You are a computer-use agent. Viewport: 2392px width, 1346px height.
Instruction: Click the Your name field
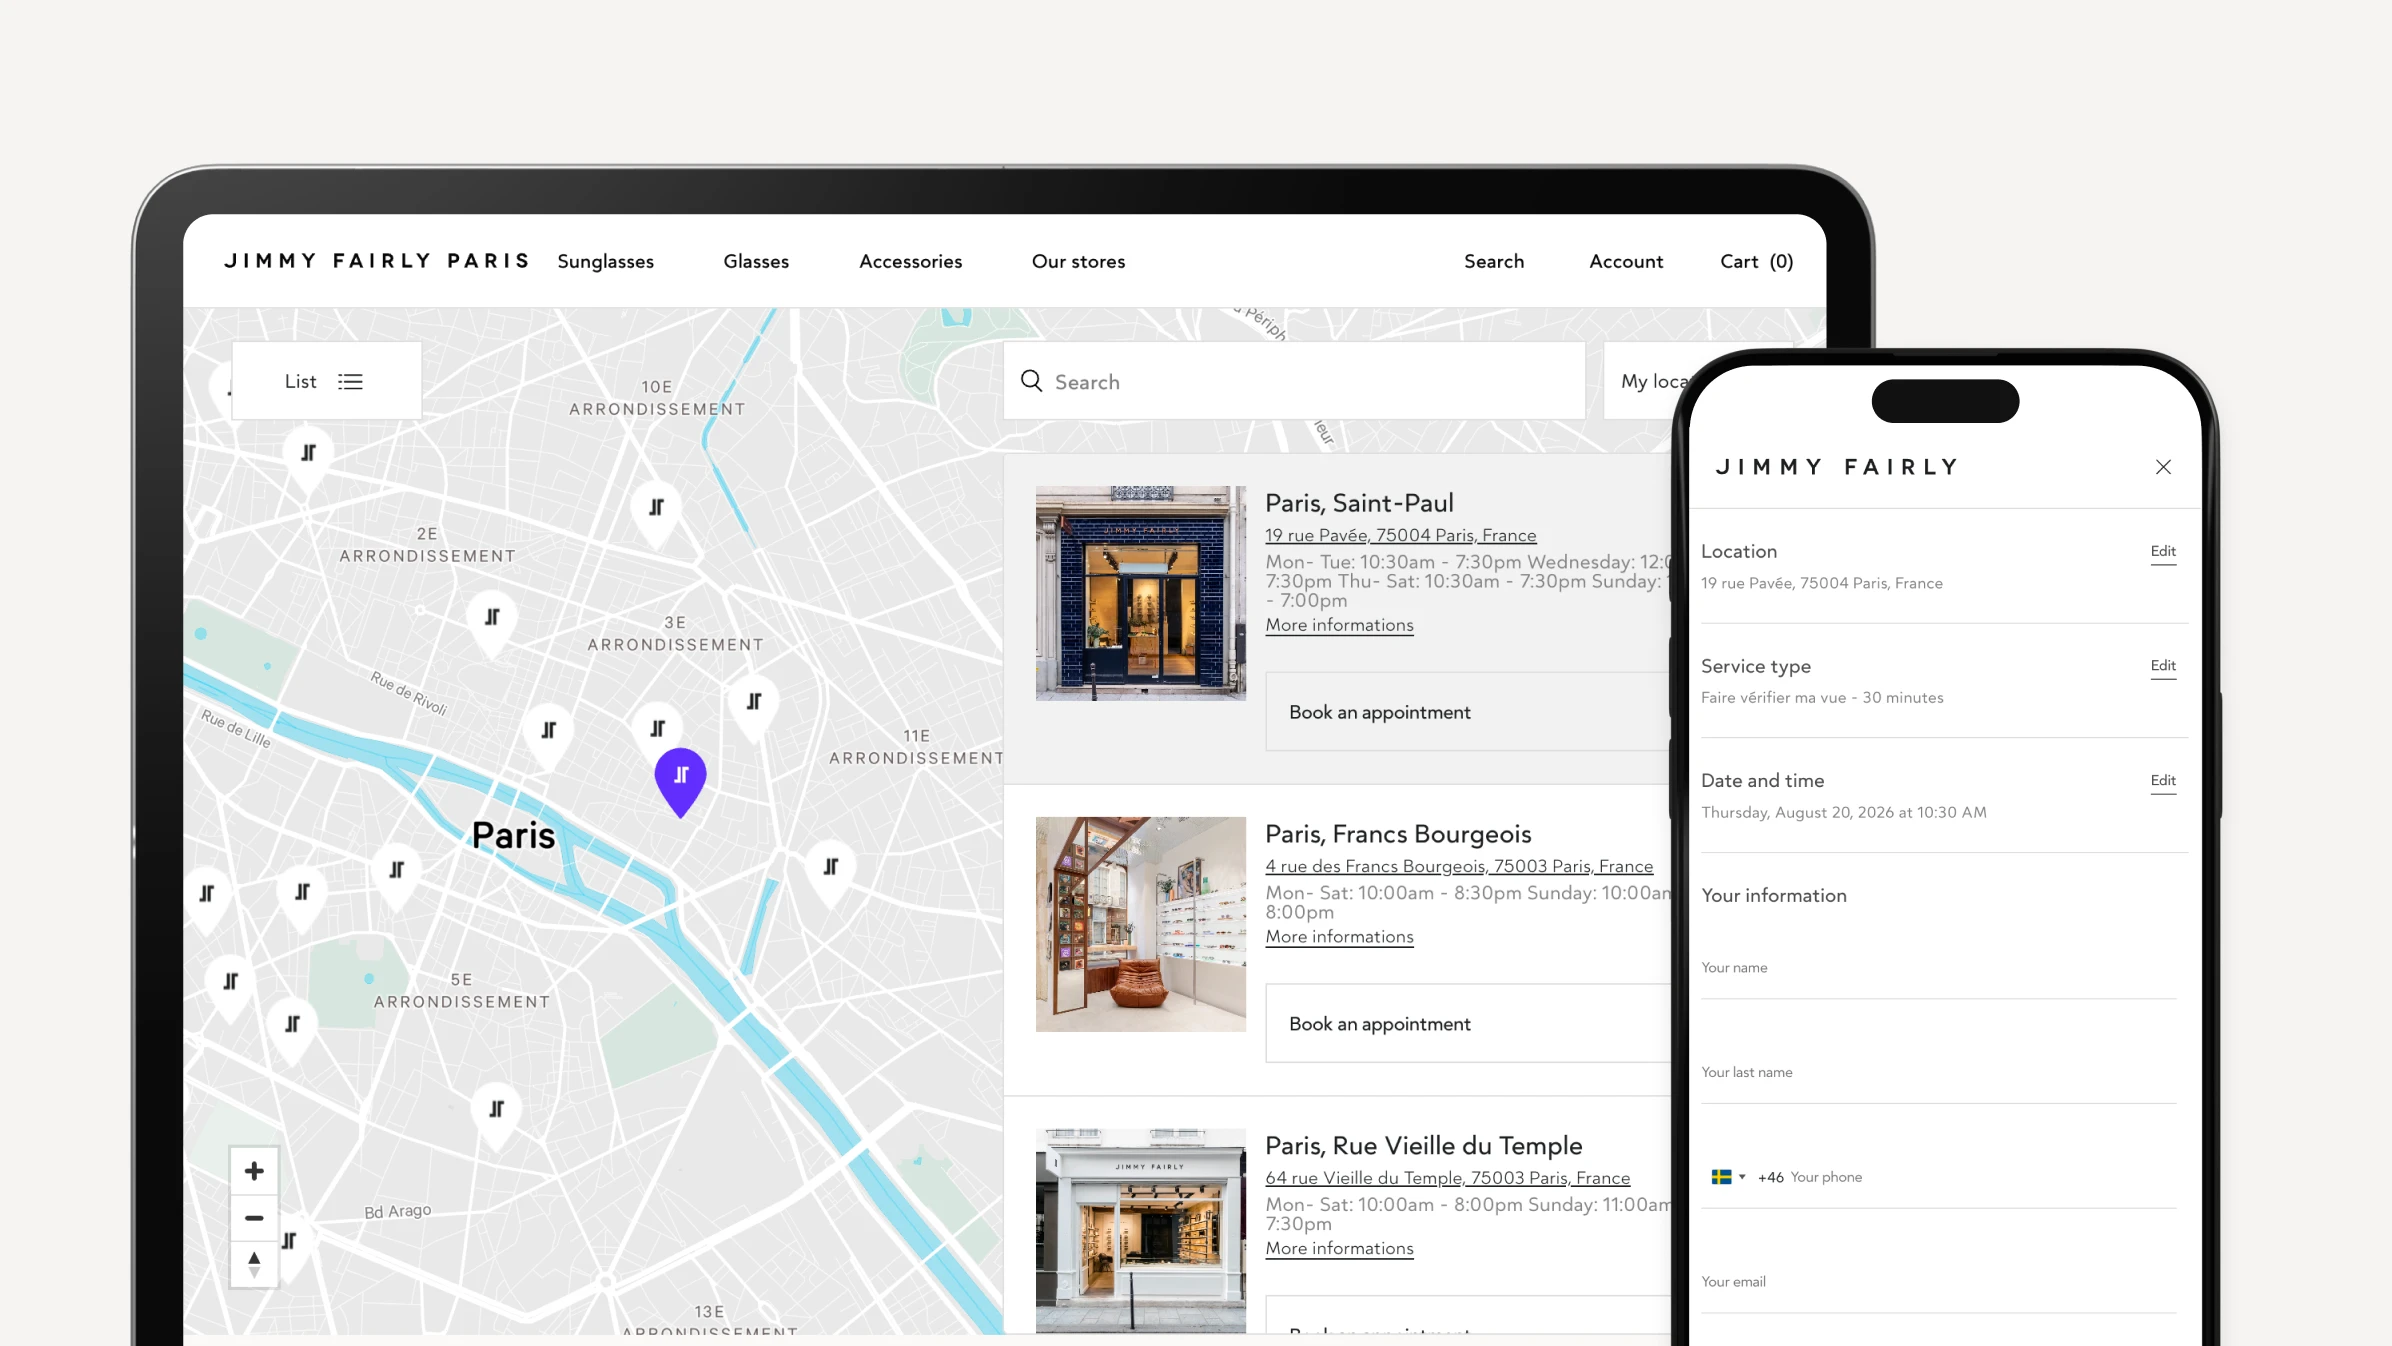tap(1939, 969)
